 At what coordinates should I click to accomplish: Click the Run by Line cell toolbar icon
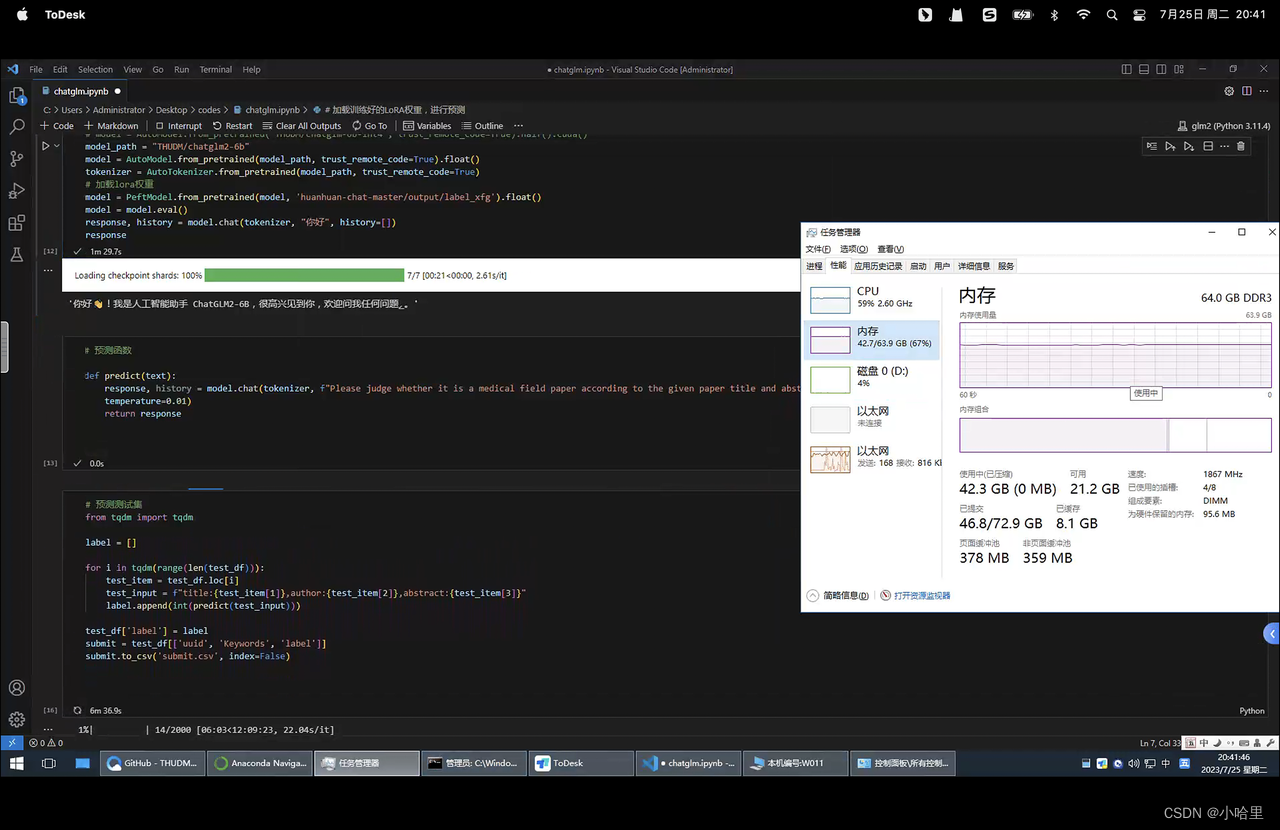pyautogui.click(x=1152, y=146)
